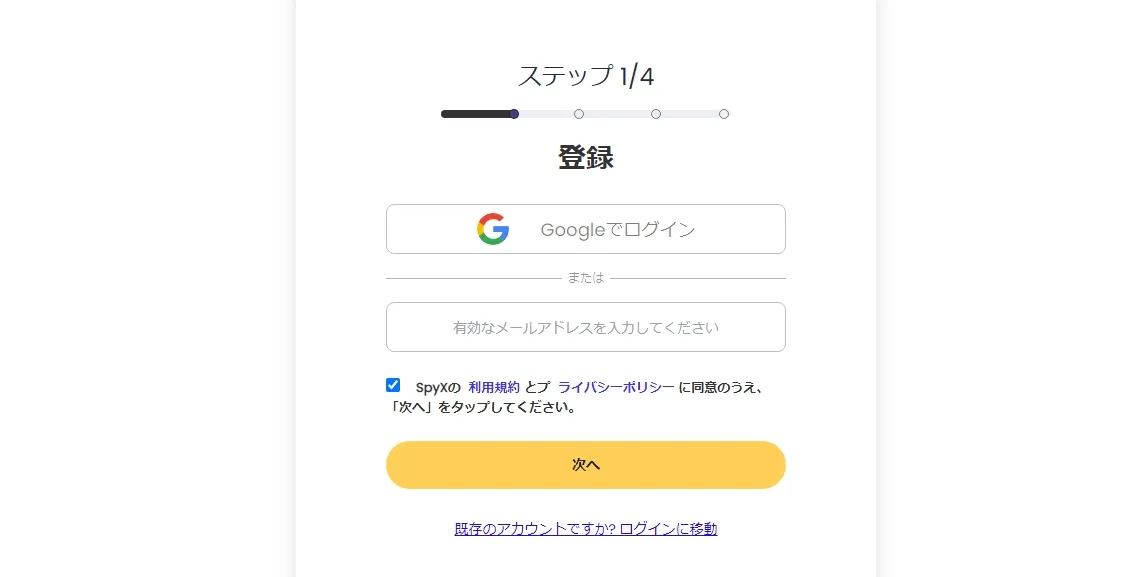Click the filled progress marker on step one
The image size is (1141, 577).
tap(514, 114)
